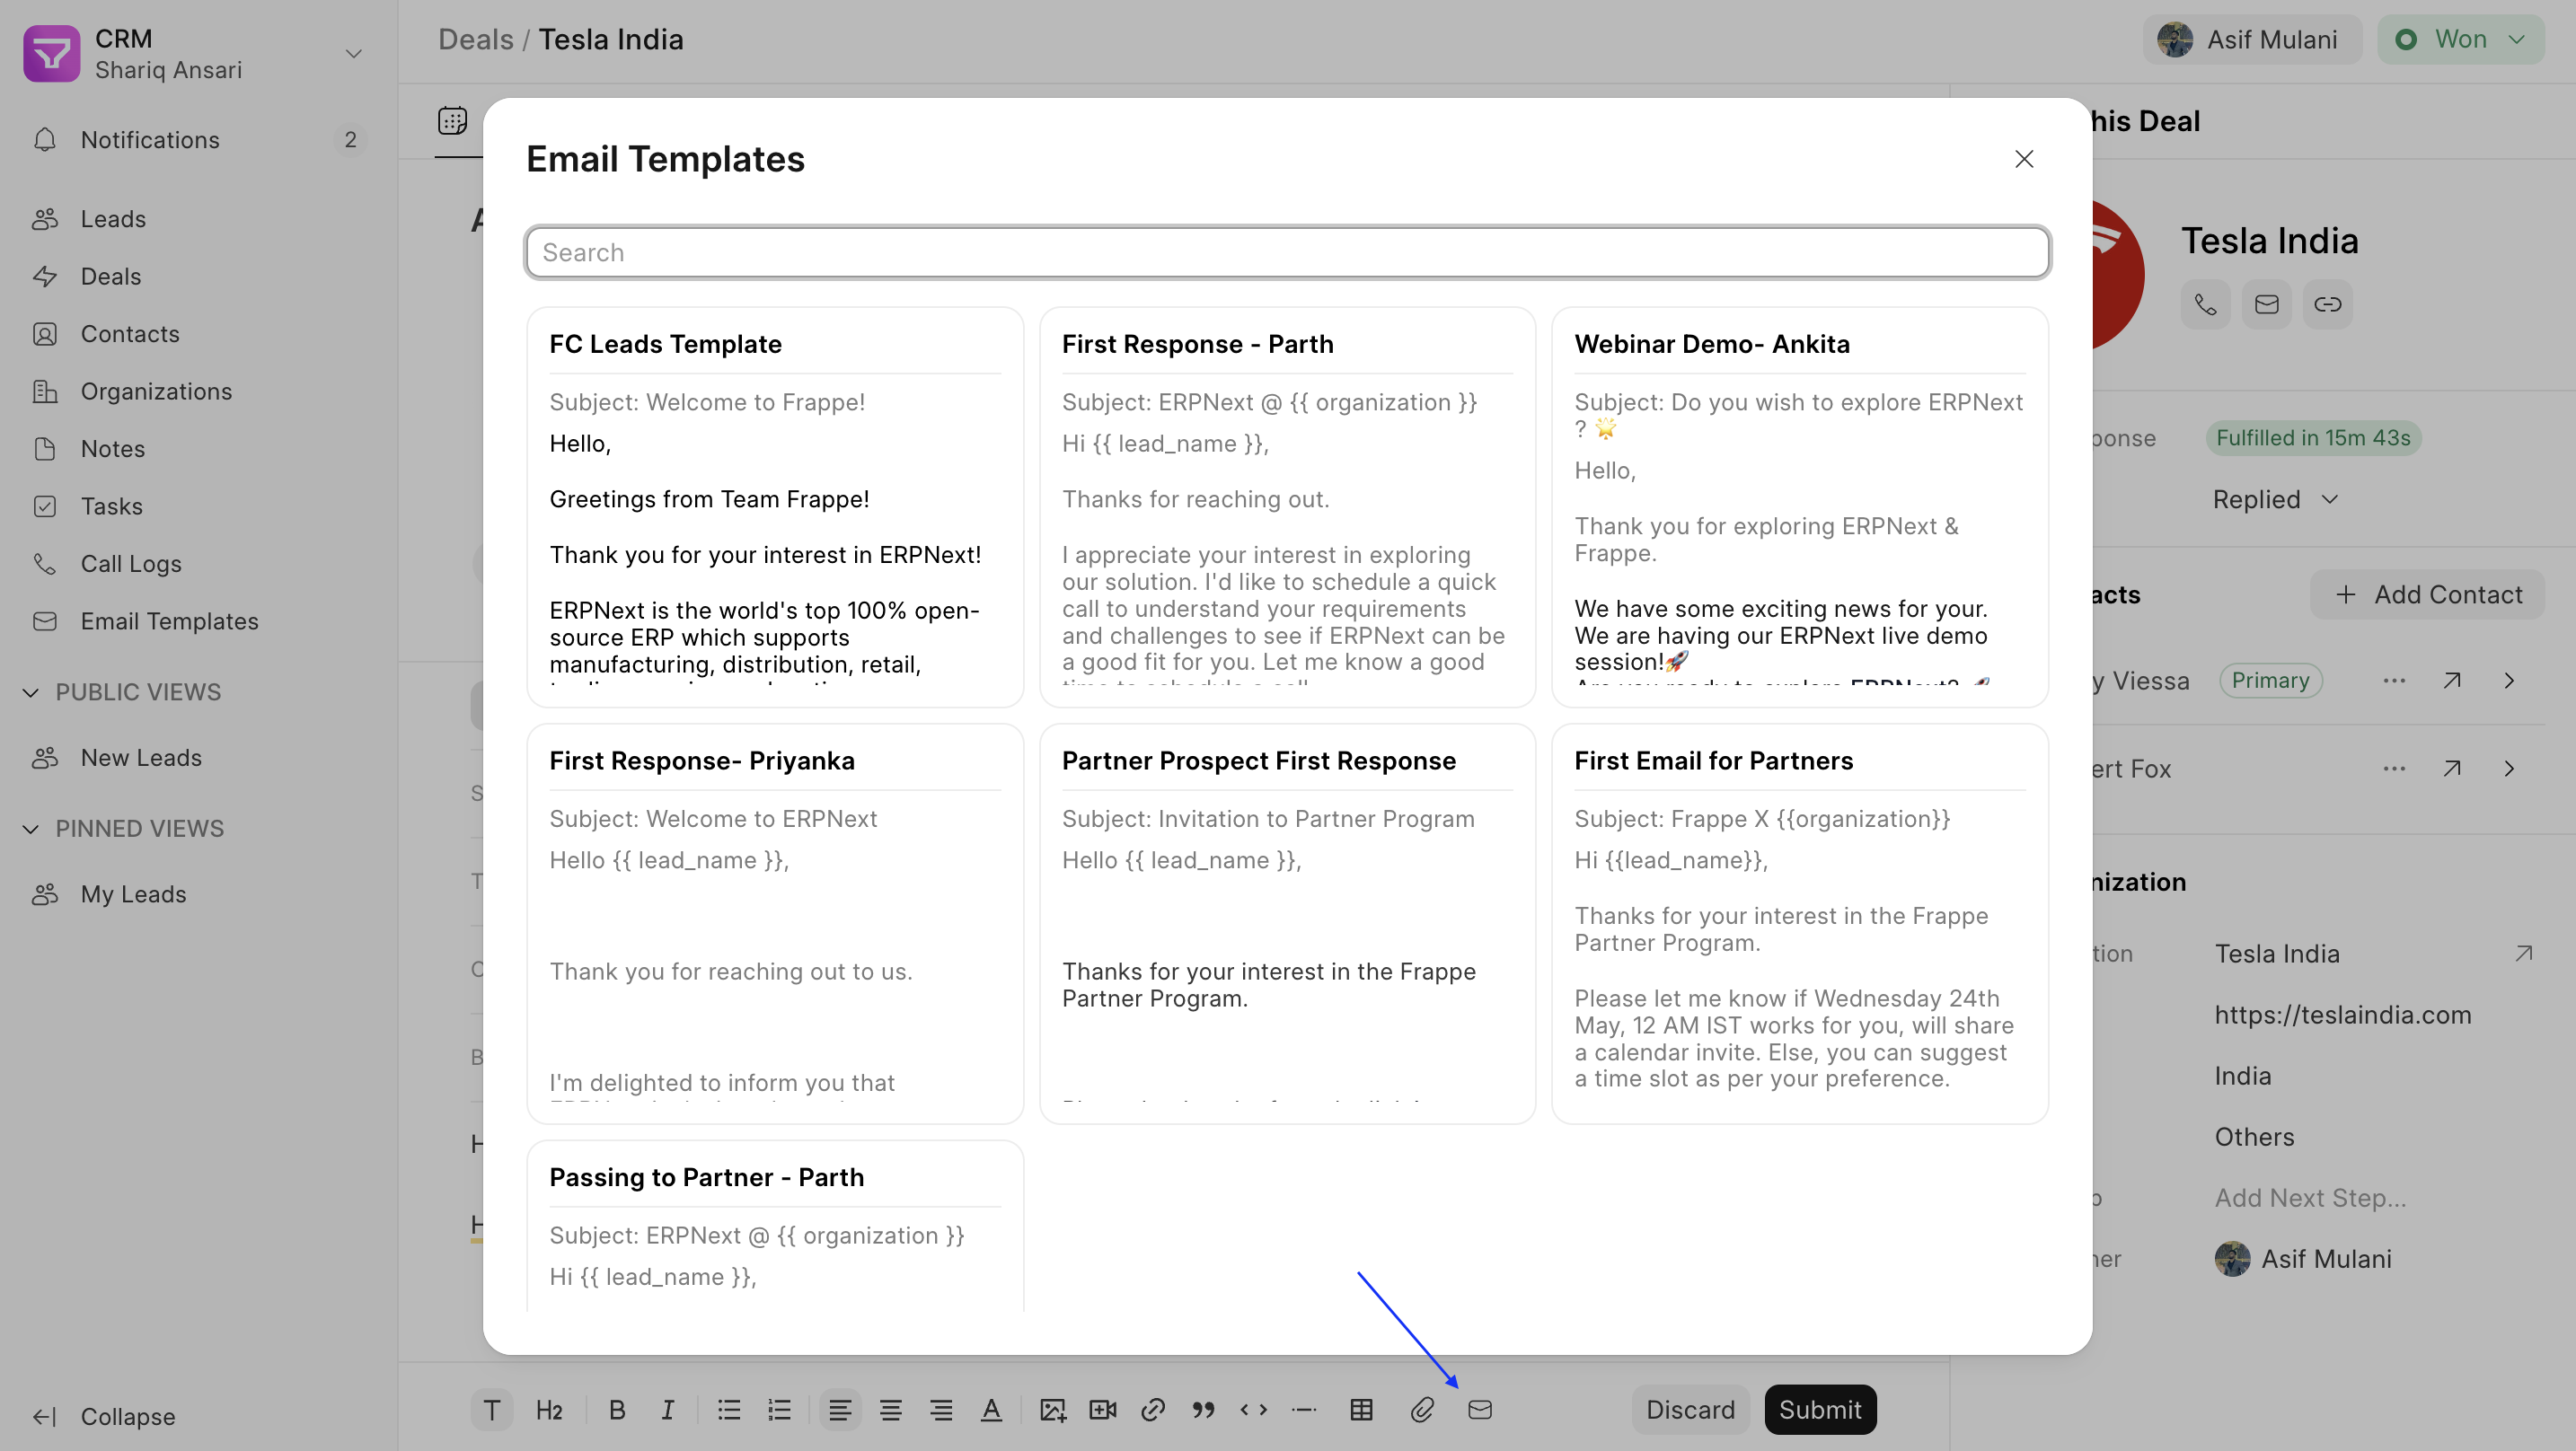Viewport: 2576px width, 1451px height.
Task: Select the First Response - Parth template
Action: 1287,507
